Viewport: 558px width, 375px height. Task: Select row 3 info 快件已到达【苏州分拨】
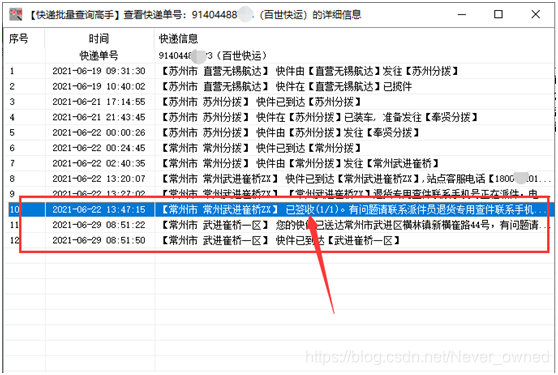pos(262,102)
